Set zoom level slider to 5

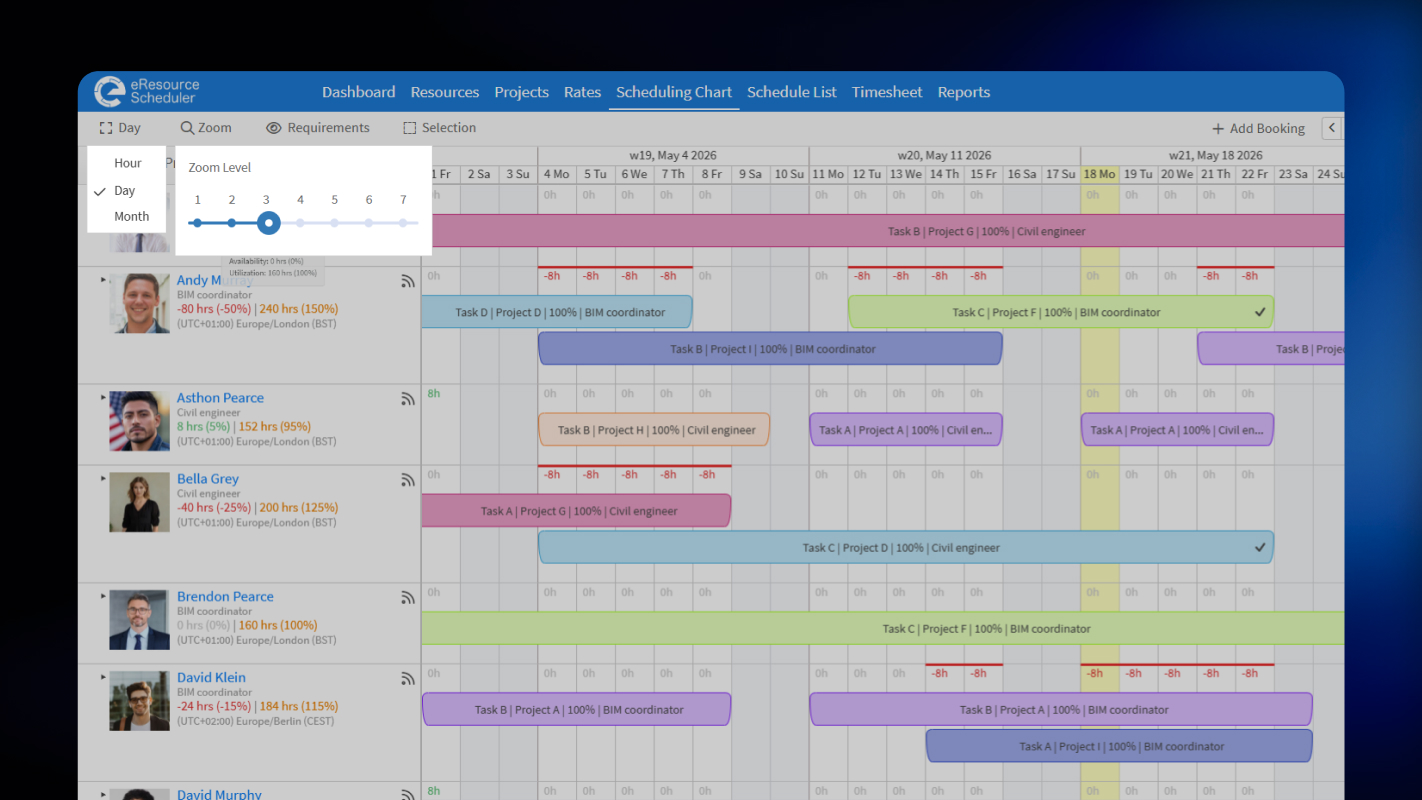pyautogui.click(x=334, y=223)
